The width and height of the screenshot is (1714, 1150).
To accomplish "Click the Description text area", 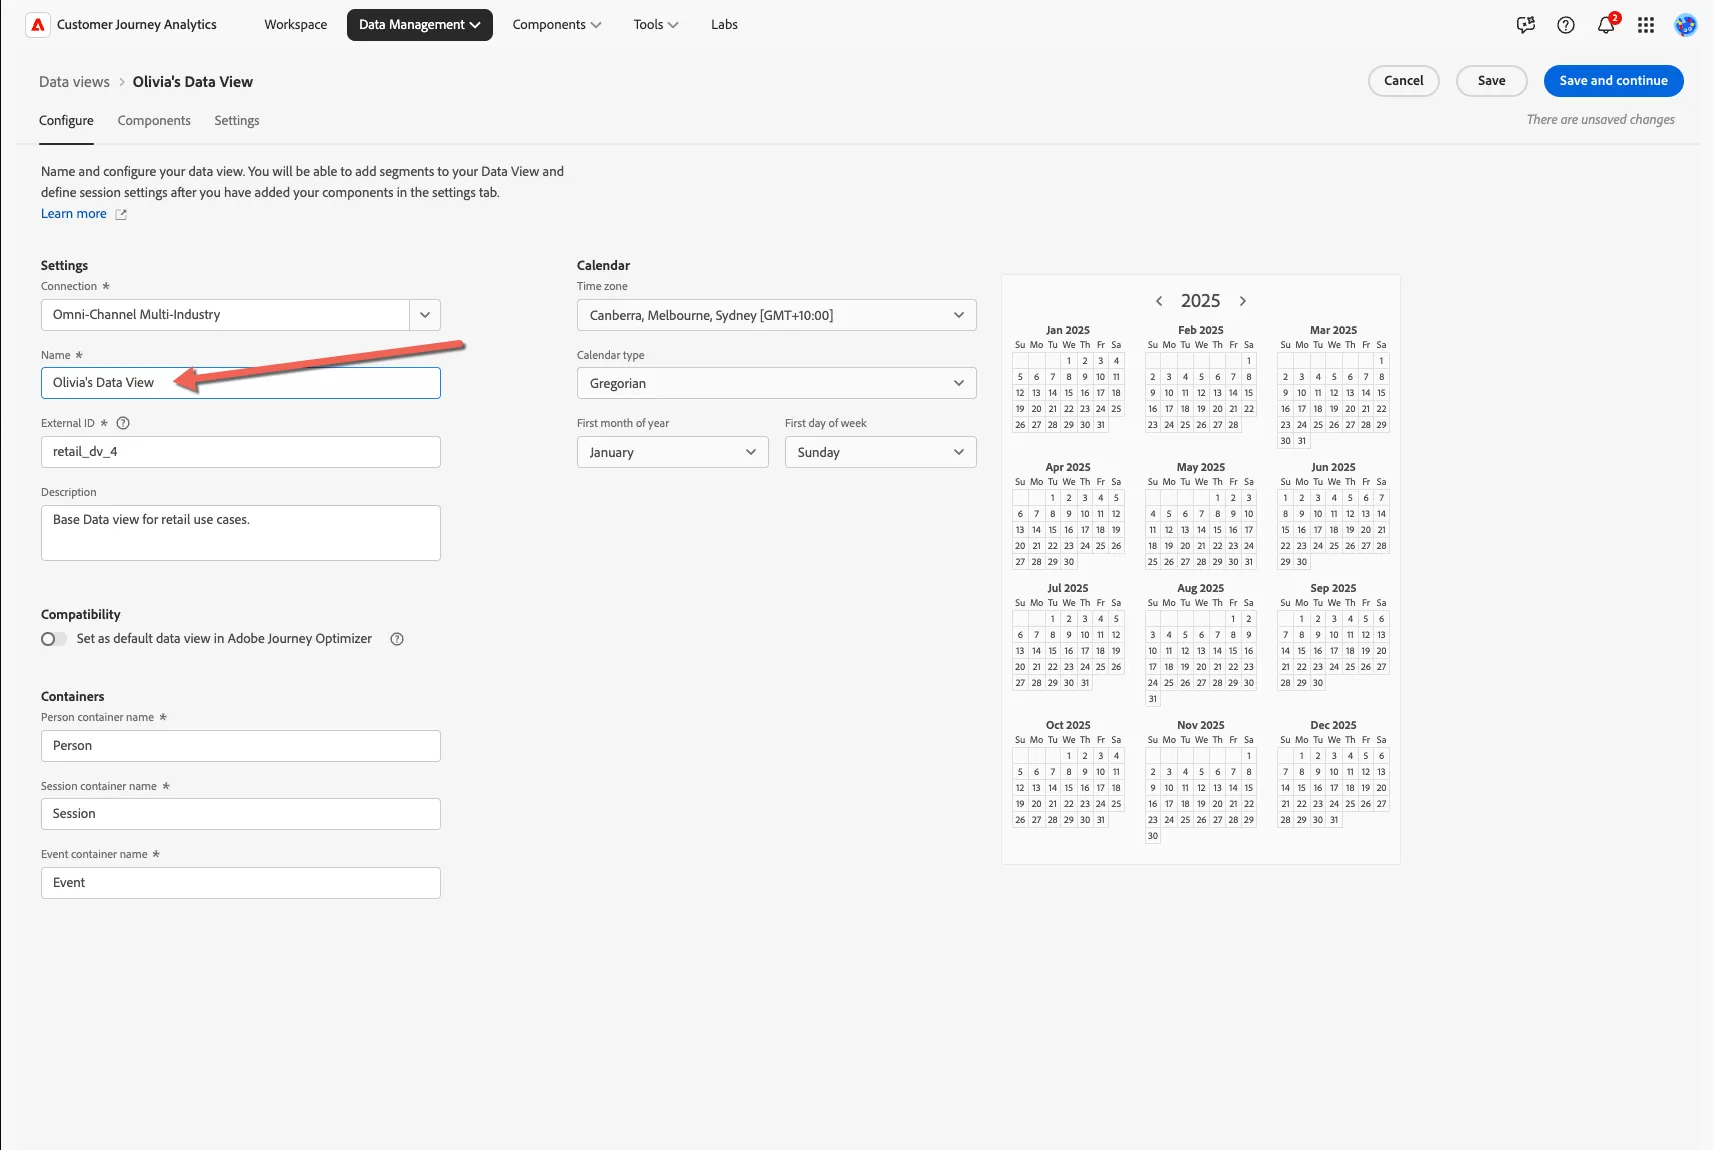I will click(x=240, y=533).
